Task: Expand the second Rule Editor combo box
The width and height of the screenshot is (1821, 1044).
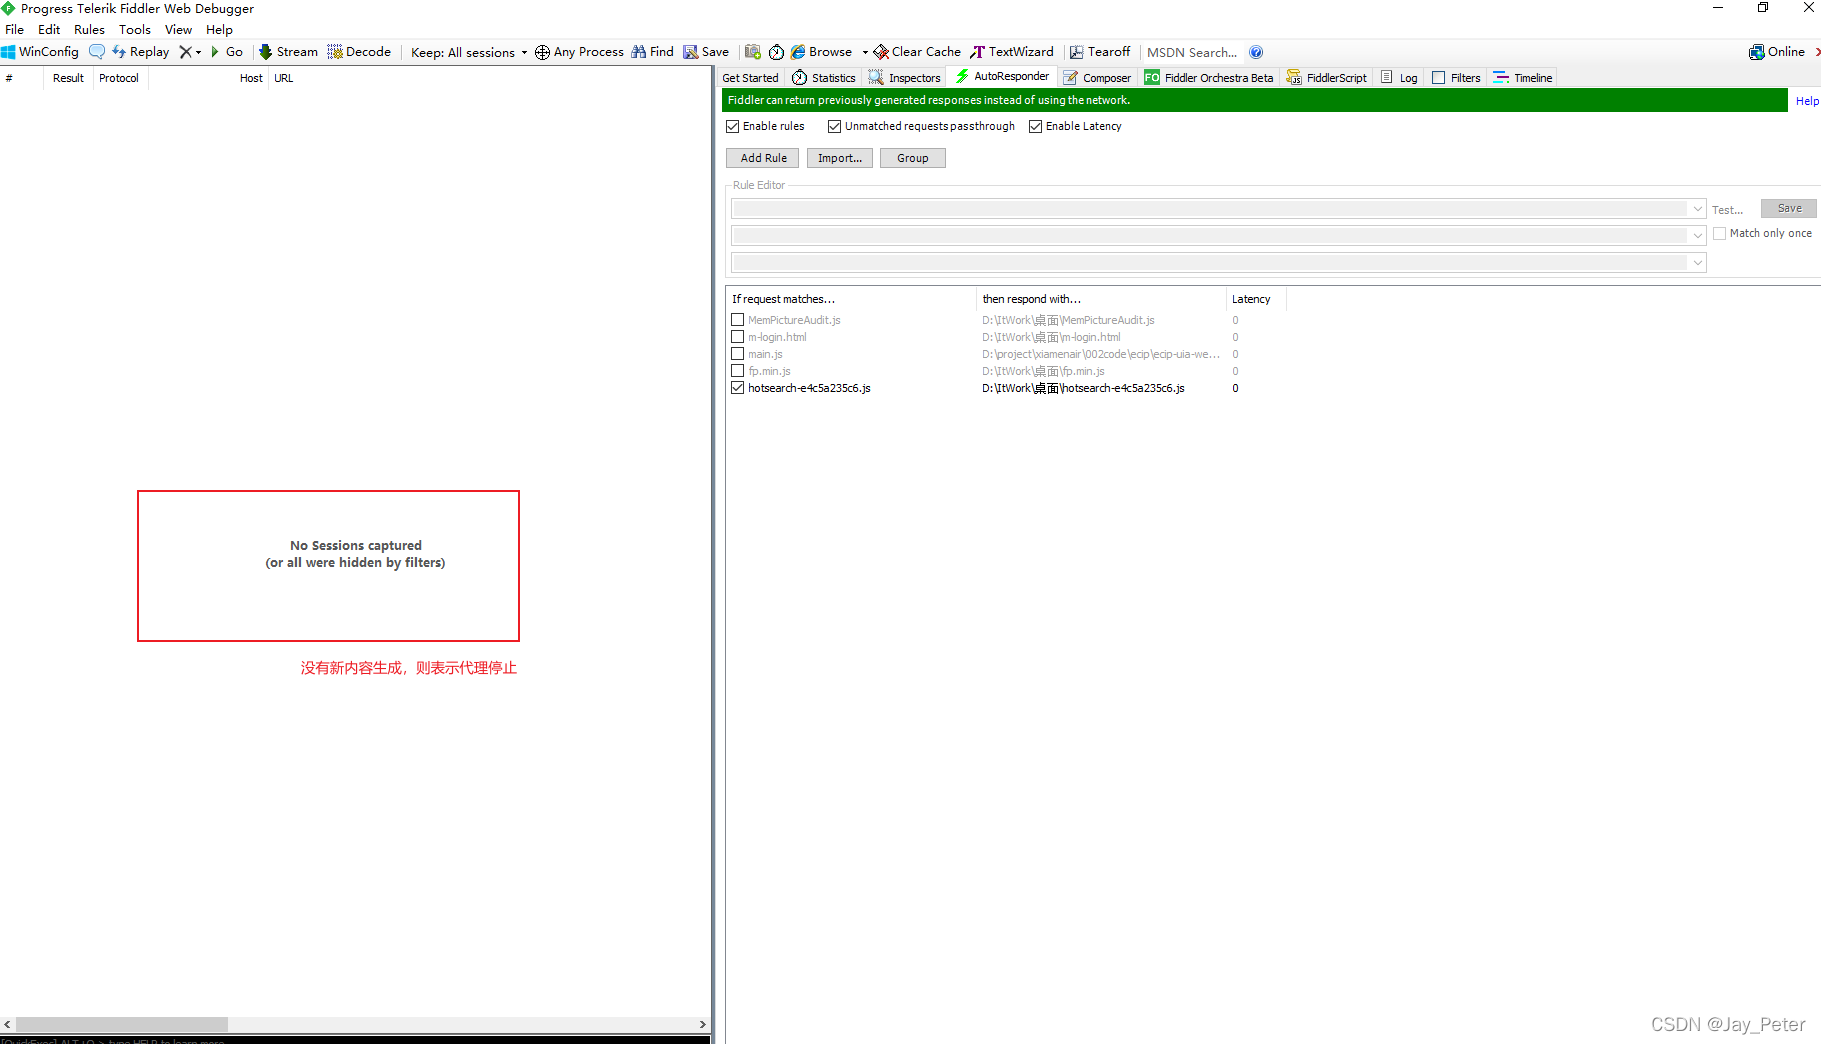Action: point(1697,236)
